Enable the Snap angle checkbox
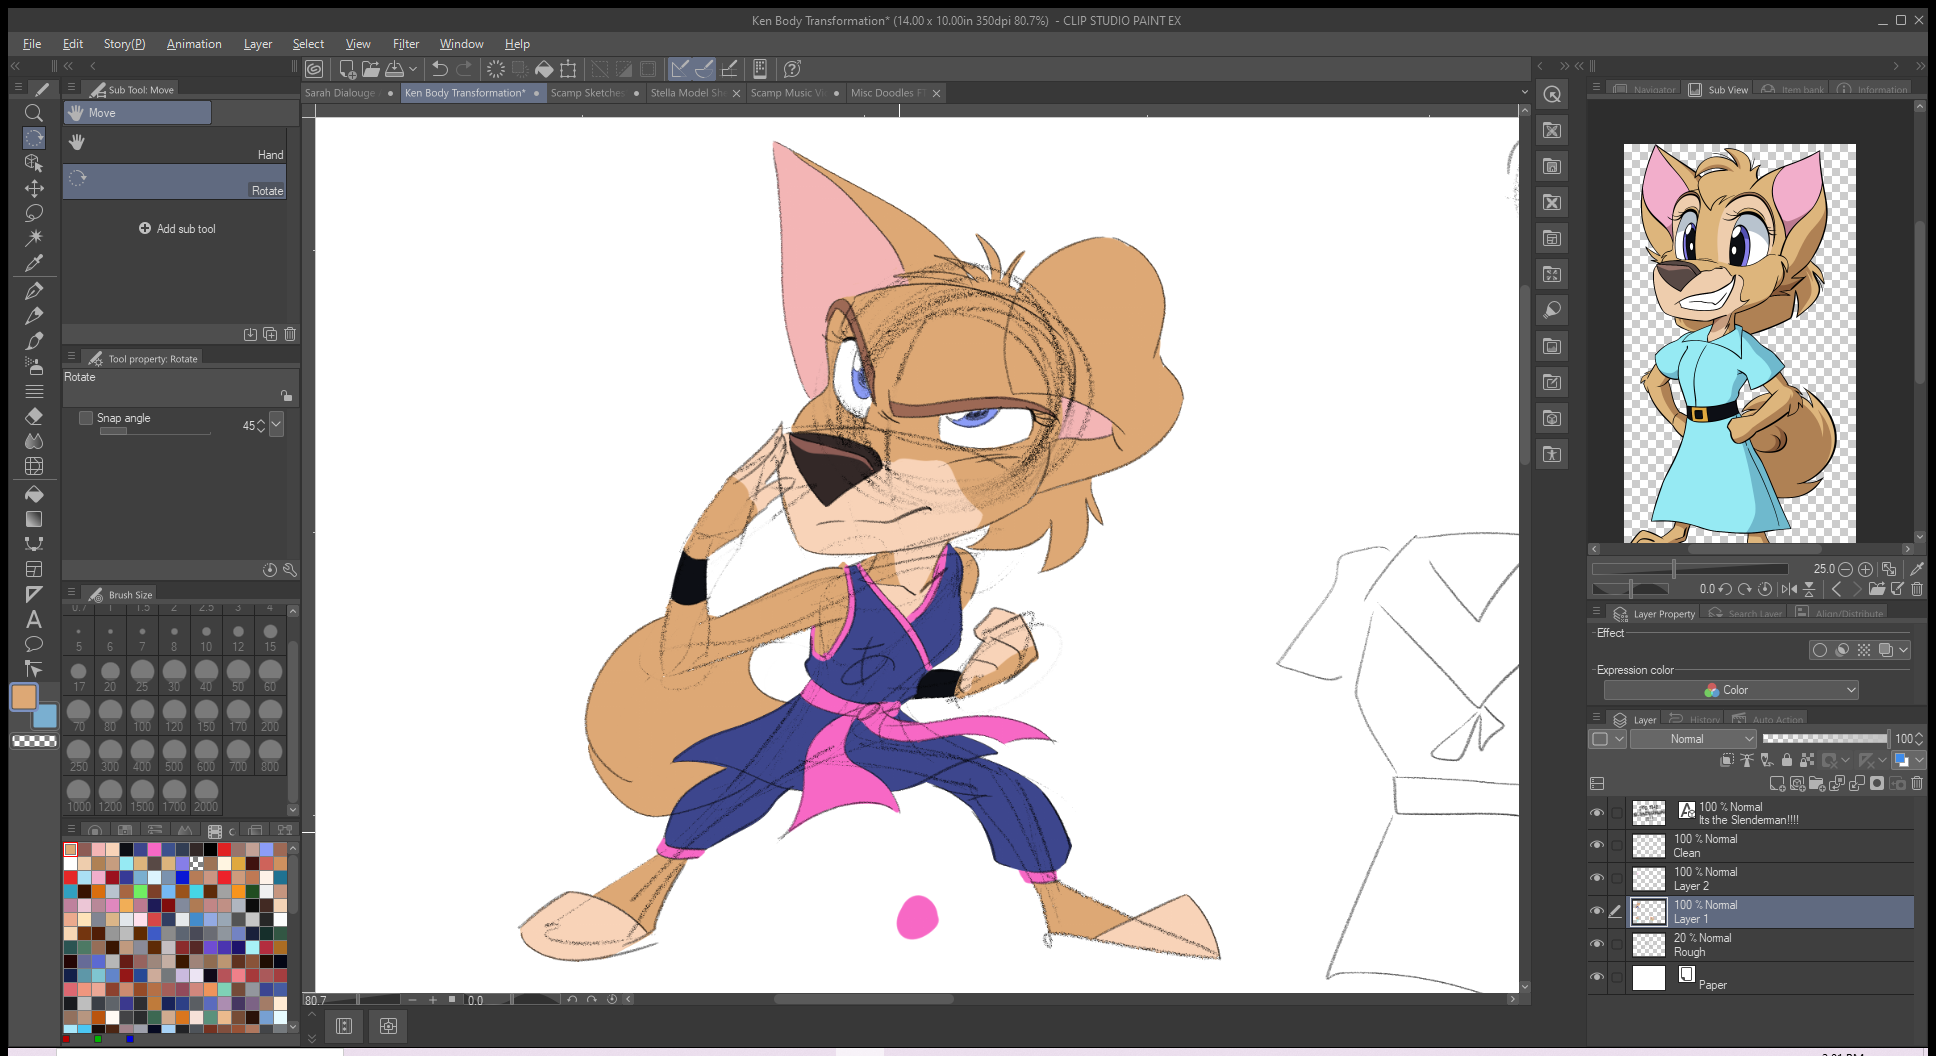This screenshot has height=1056, width=1936. coord(86,418)
